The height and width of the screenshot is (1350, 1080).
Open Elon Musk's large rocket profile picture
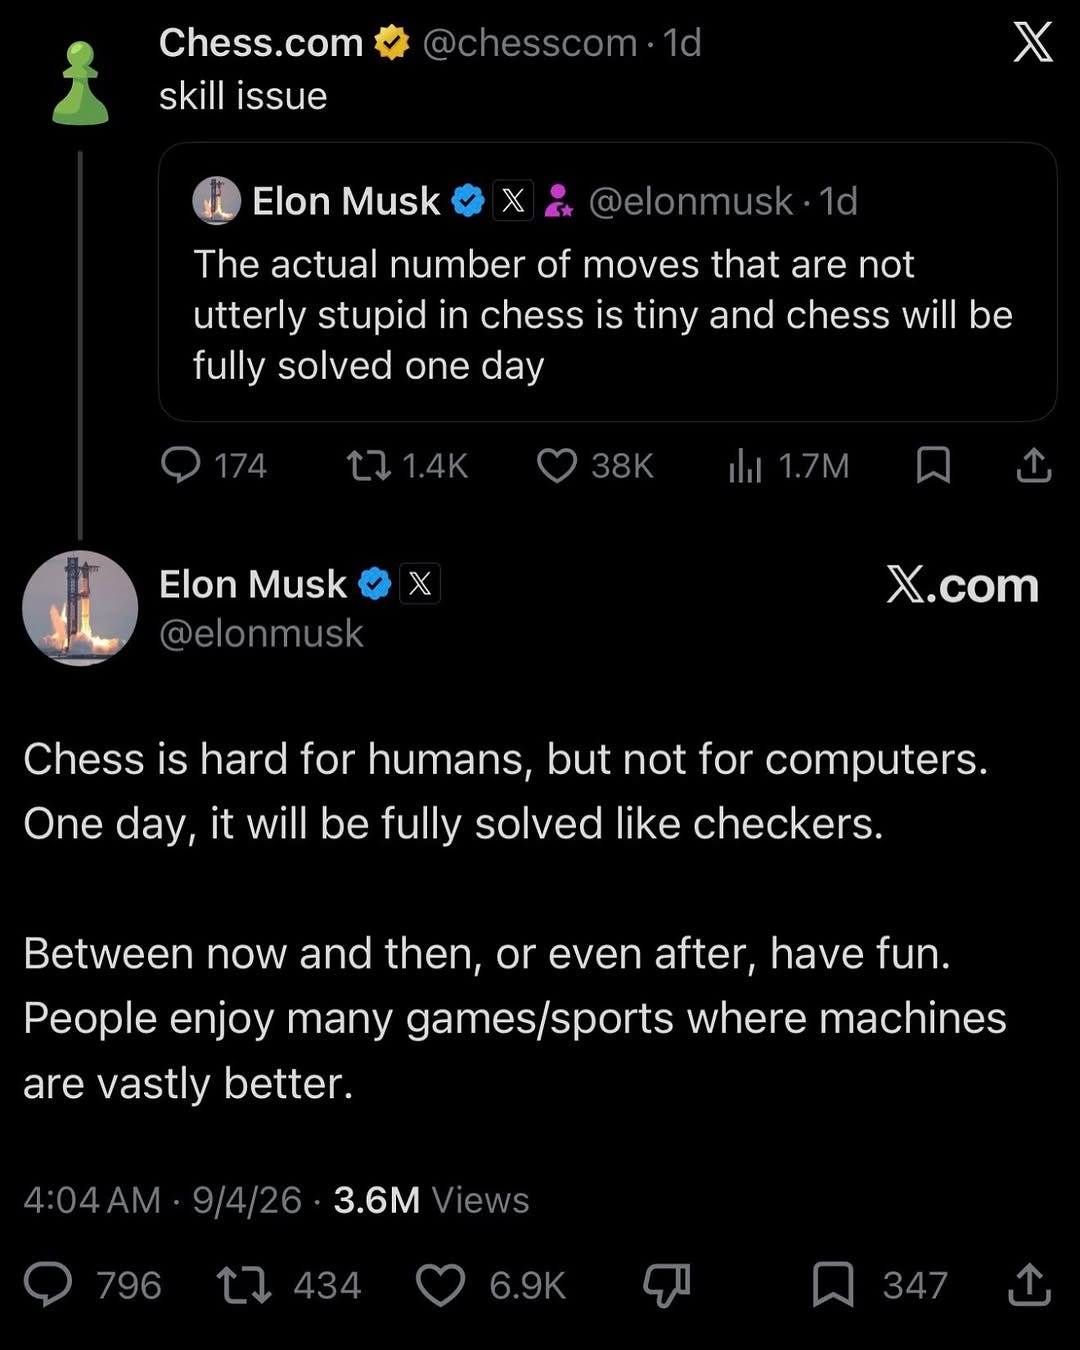tap(80, 608)
